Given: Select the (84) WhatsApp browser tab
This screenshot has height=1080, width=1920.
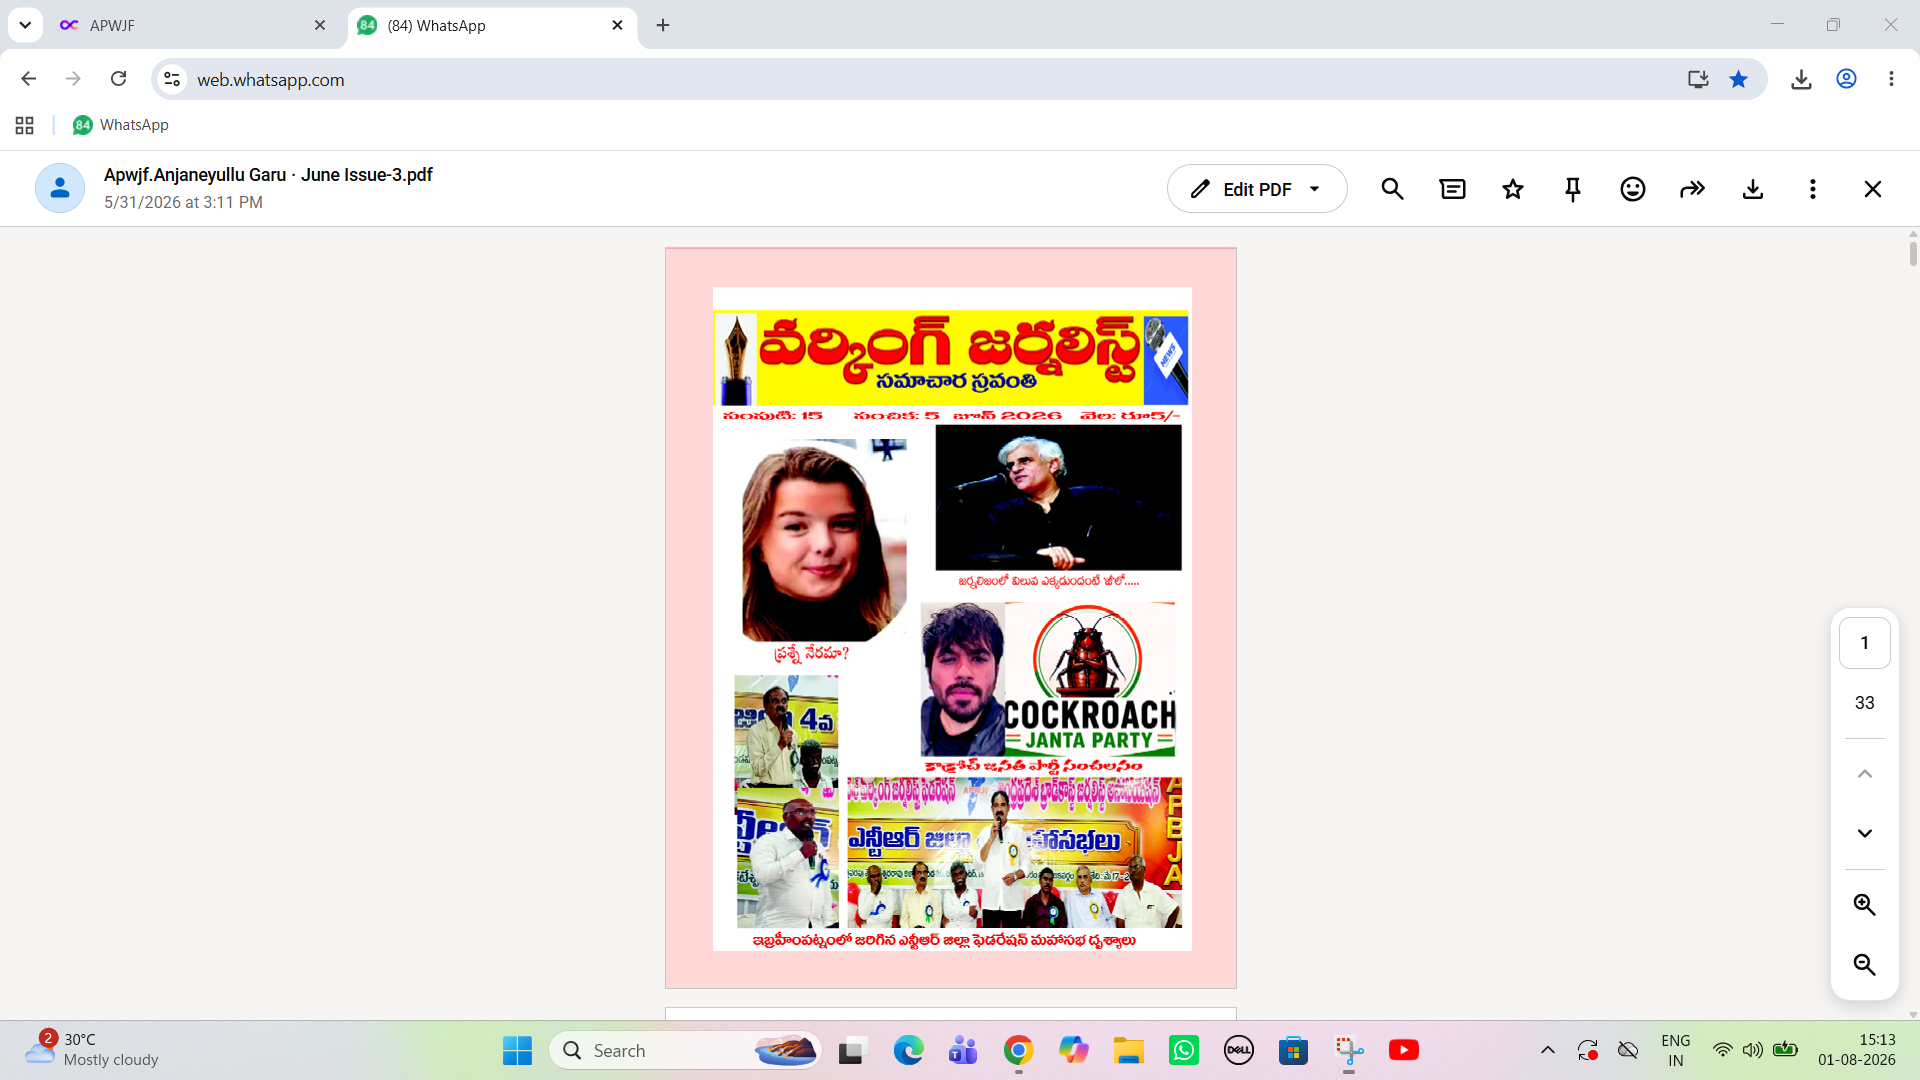Looking at the screenshot, I should tap(490, 25).
